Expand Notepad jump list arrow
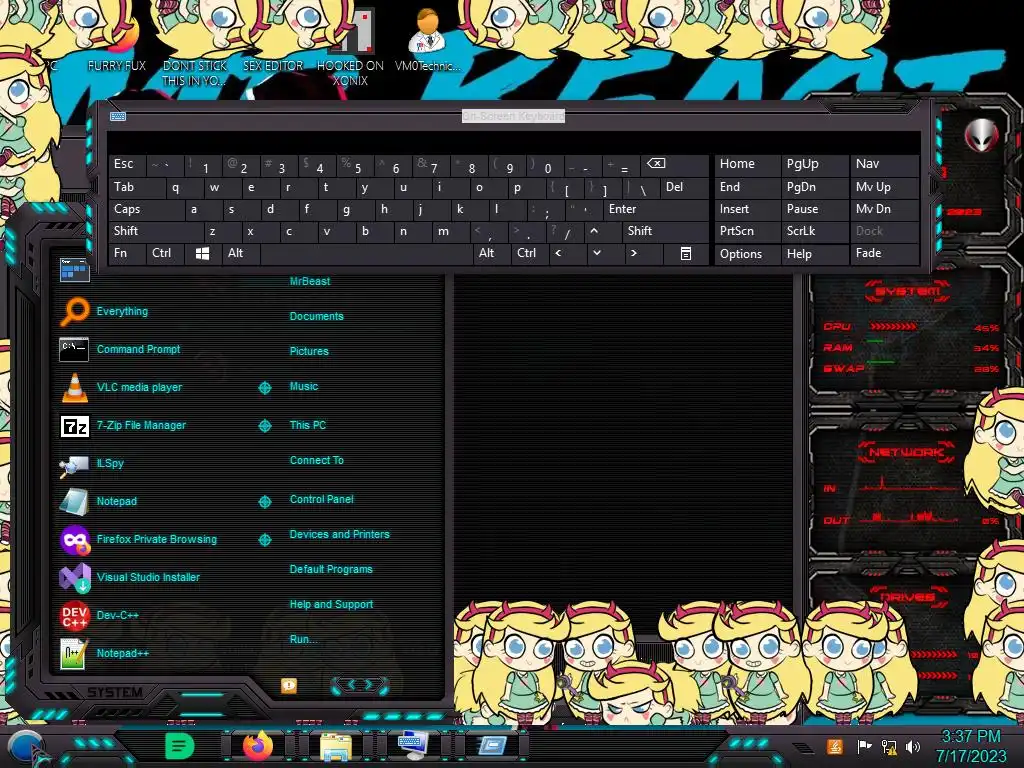The width and height of the screenshot is (1024, 768). 264,502
